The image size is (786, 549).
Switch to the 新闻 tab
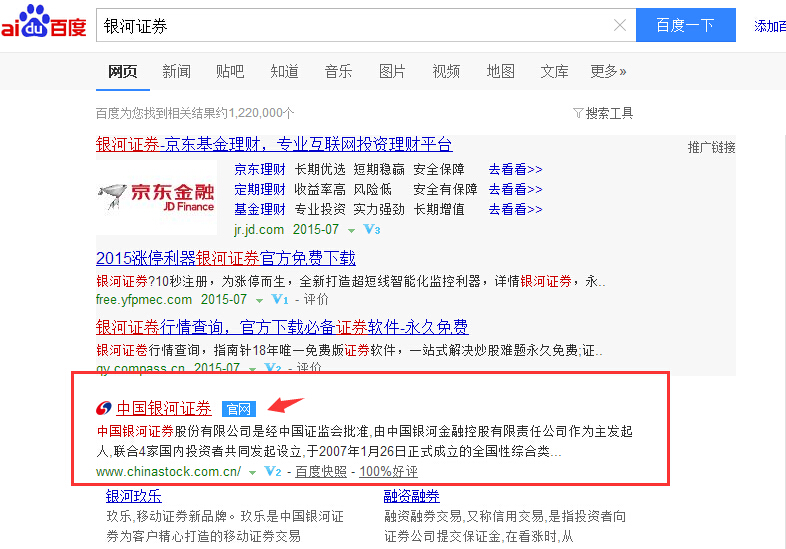[177, 71]
